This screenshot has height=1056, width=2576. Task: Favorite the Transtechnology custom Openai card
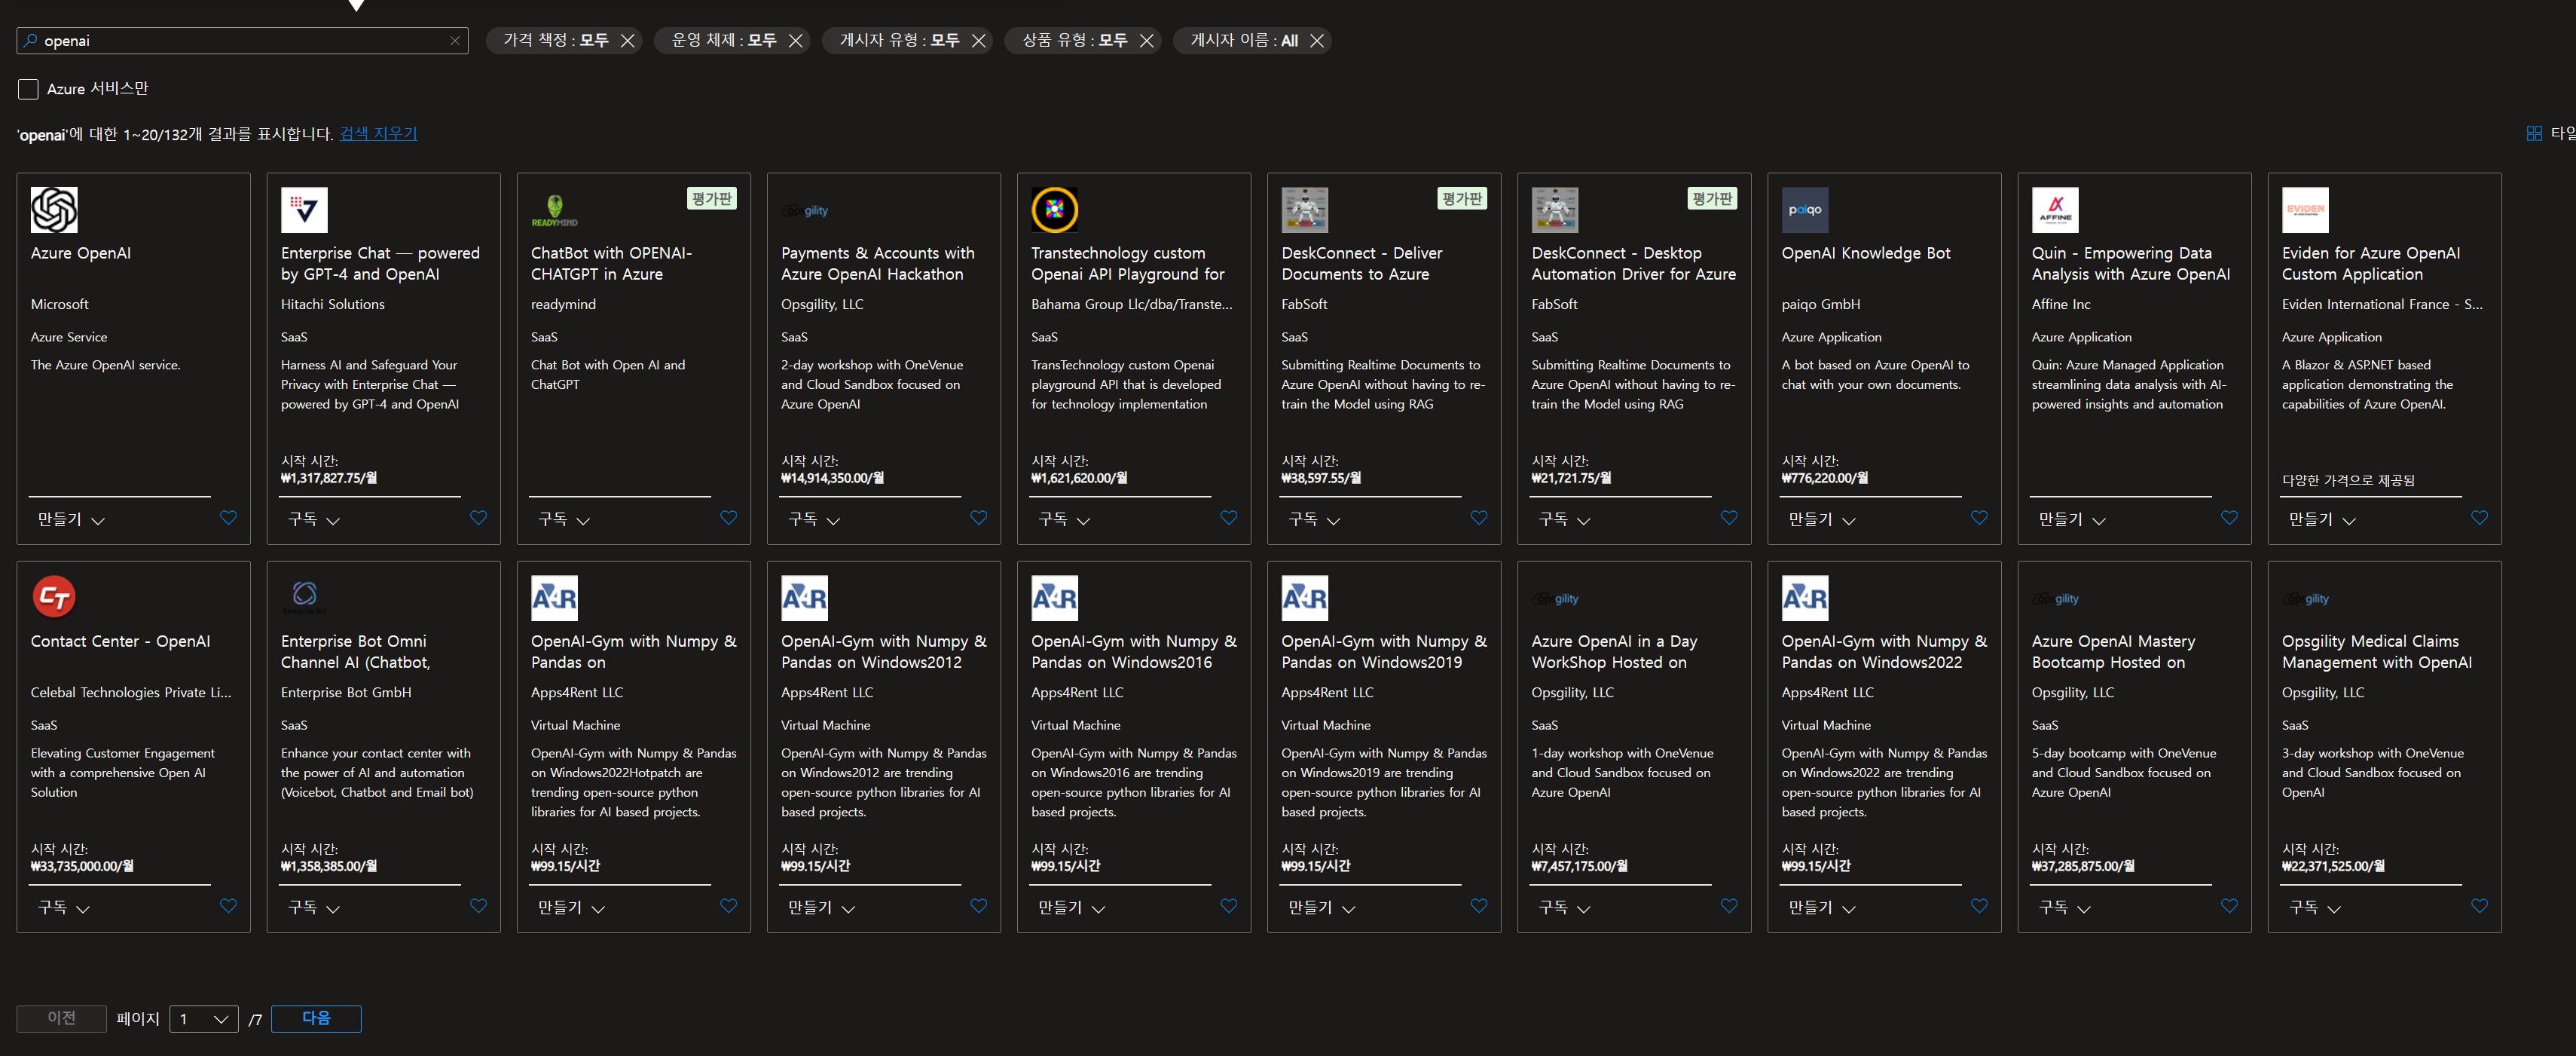1228,518
